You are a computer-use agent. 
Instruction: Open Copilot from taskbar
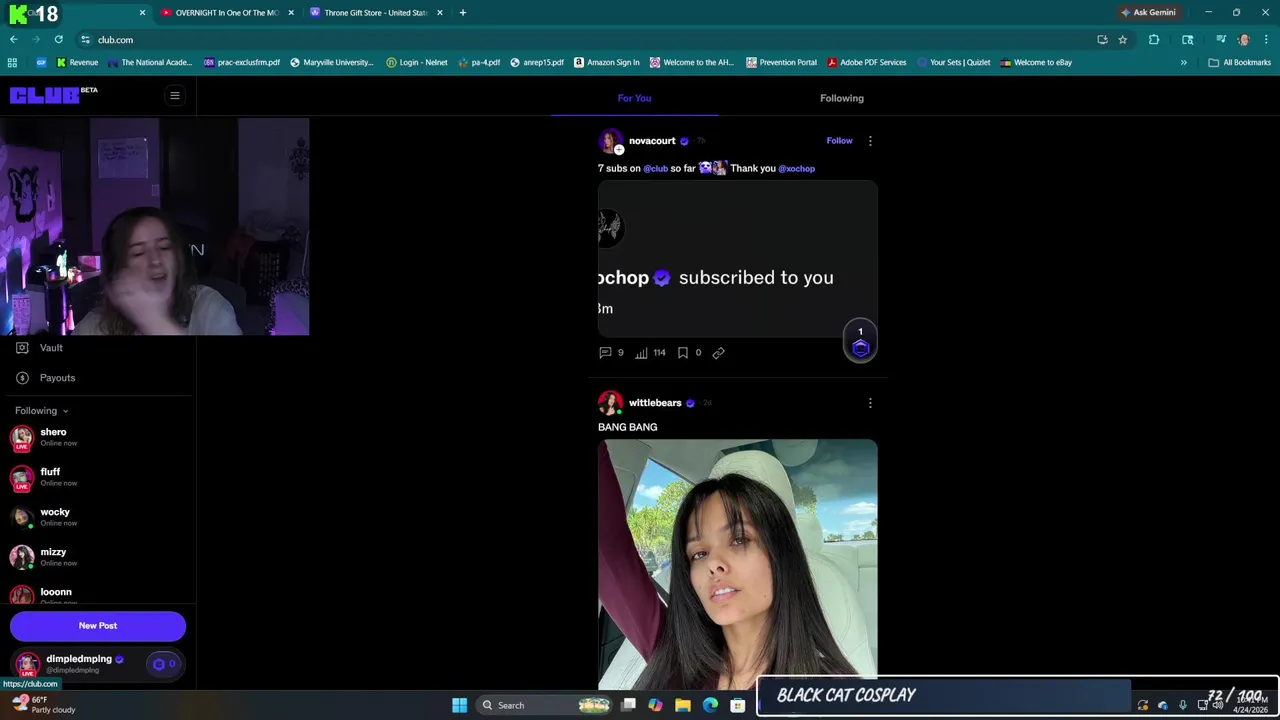[655, 705]
